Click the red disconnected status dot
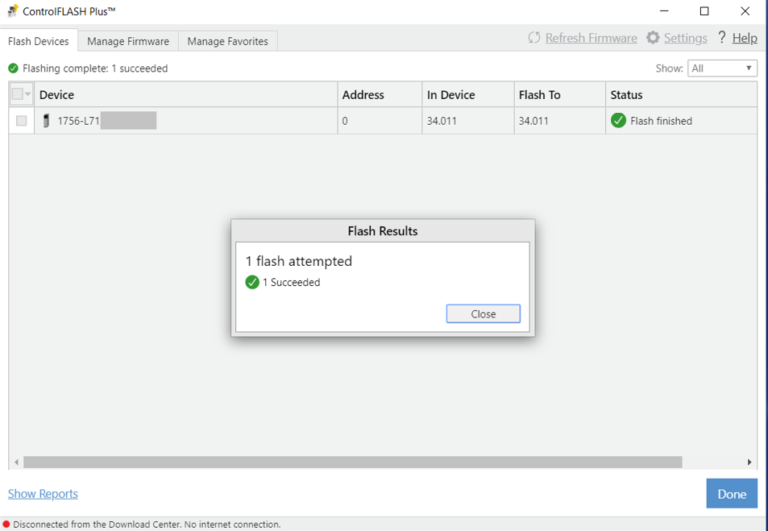 [x=6, y=524]
